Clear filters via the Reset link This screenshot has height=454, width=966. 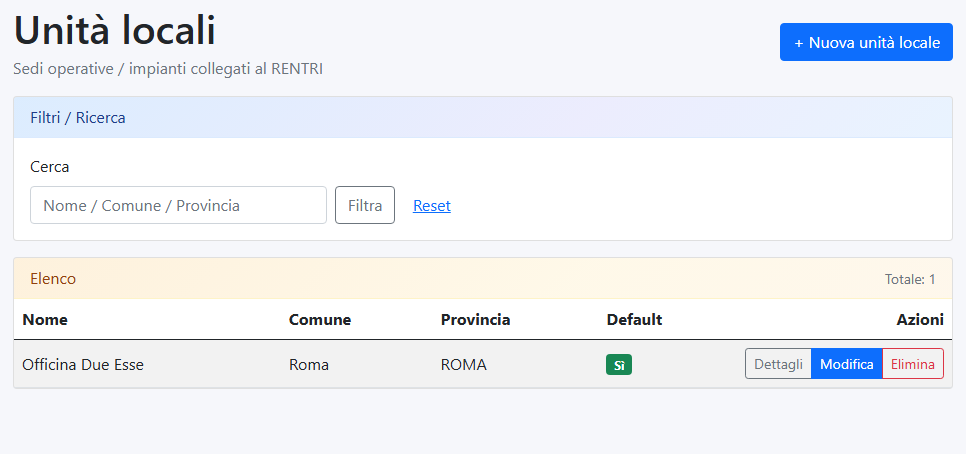432,206
